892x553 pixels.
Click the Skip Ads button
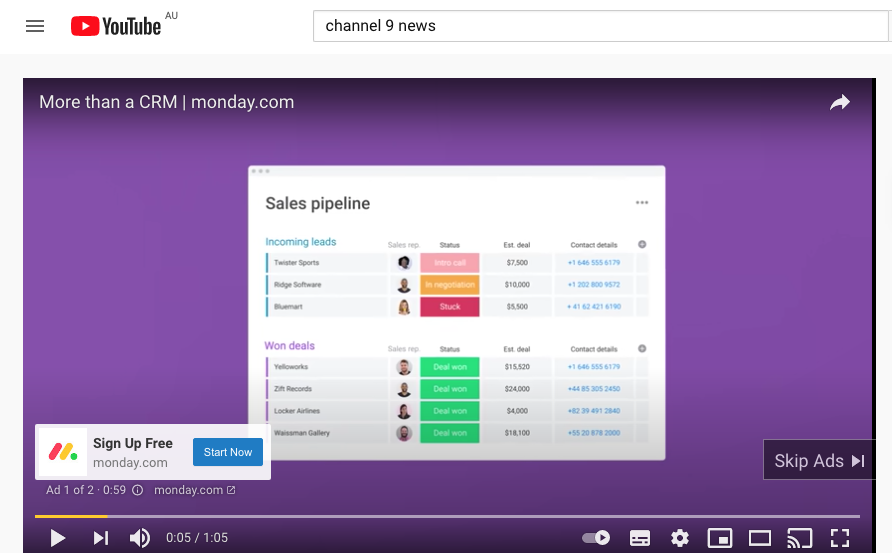(819, 460)
